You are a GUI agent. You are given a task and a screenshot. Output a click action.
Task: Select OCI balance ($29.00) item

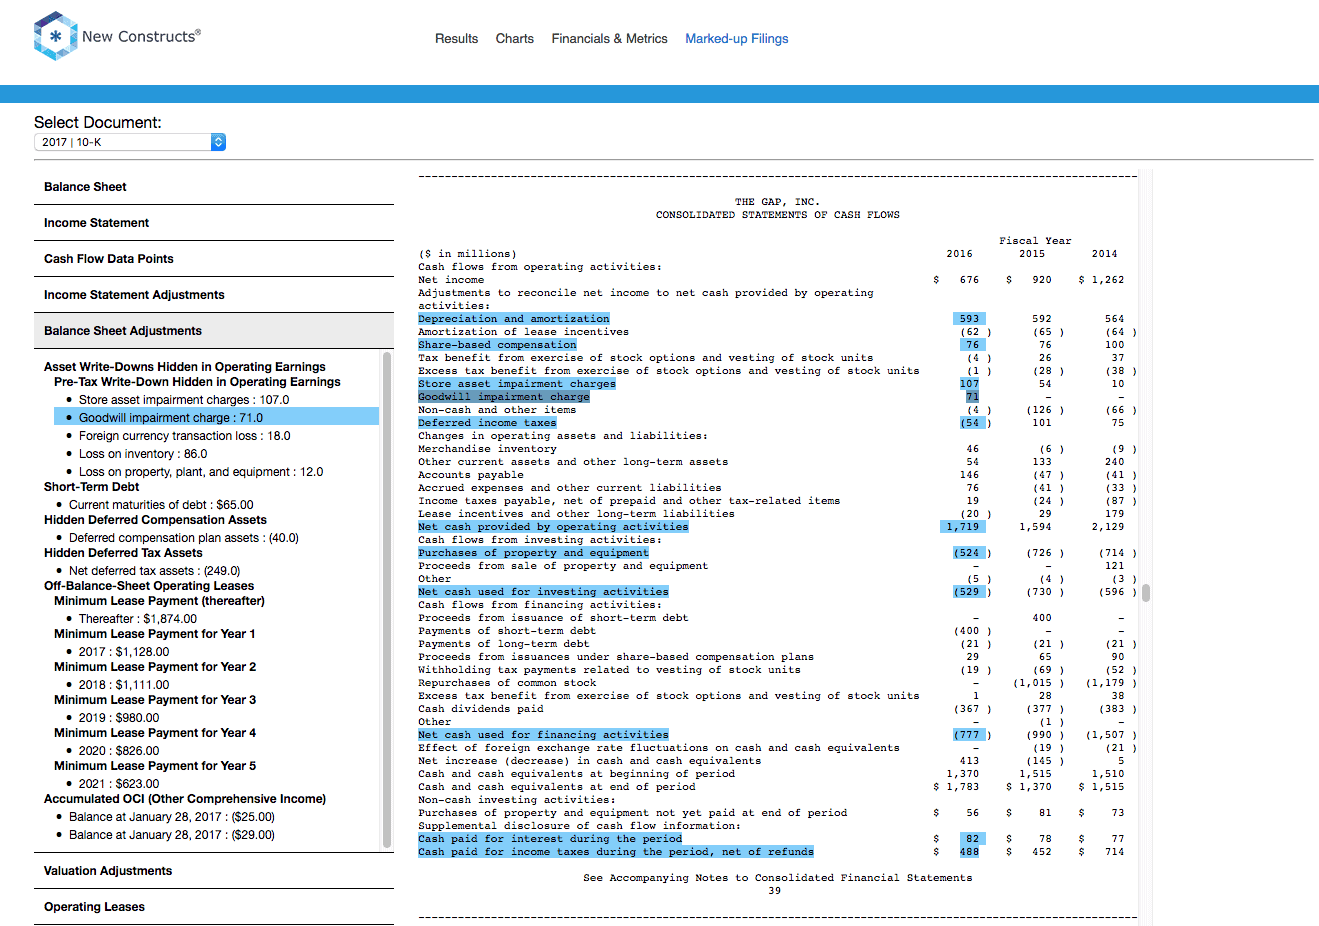172,835
